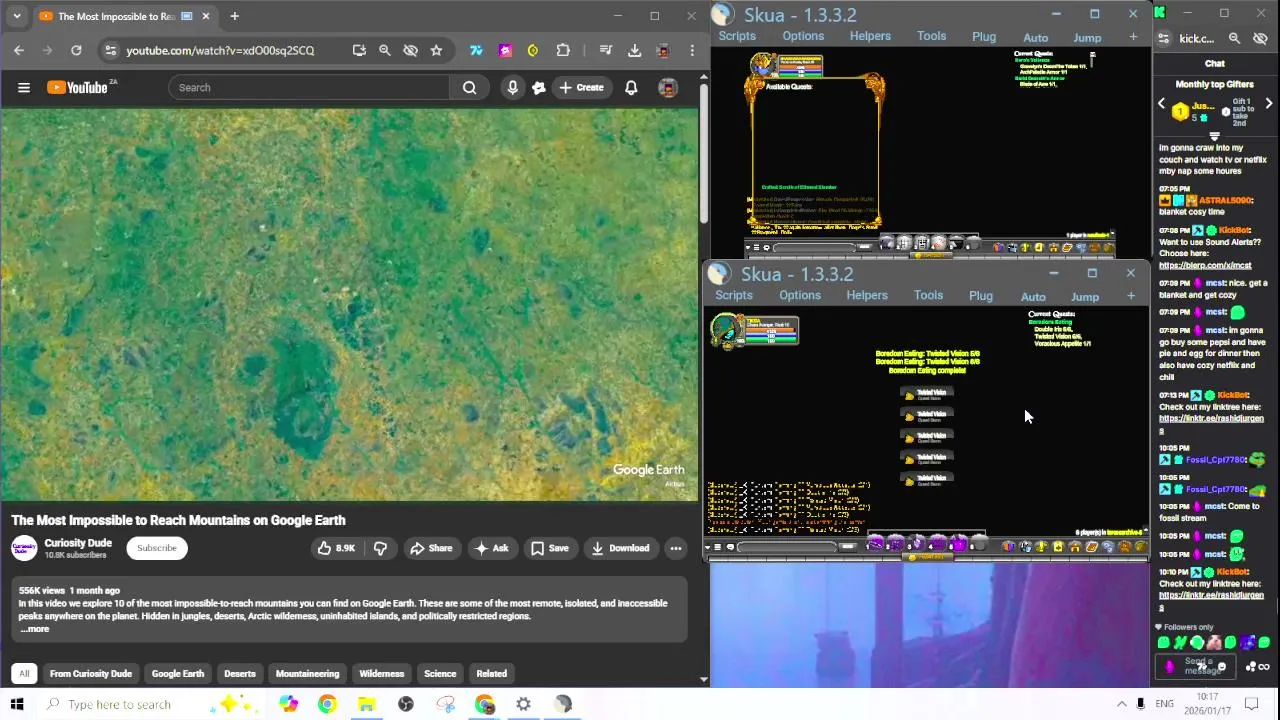The height and width of the screenshot is (720, 1280).
Task: Open more actions ellipsis under the video
Action: click(x=676, y=548)
